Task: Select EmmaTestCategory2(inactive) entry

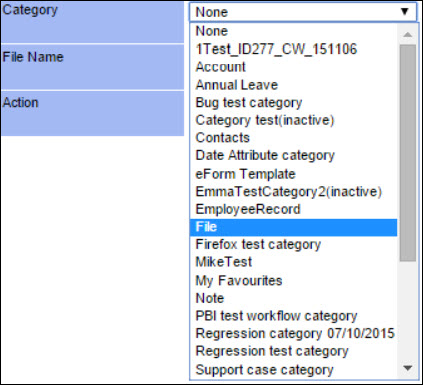Action: click(294, 192)
